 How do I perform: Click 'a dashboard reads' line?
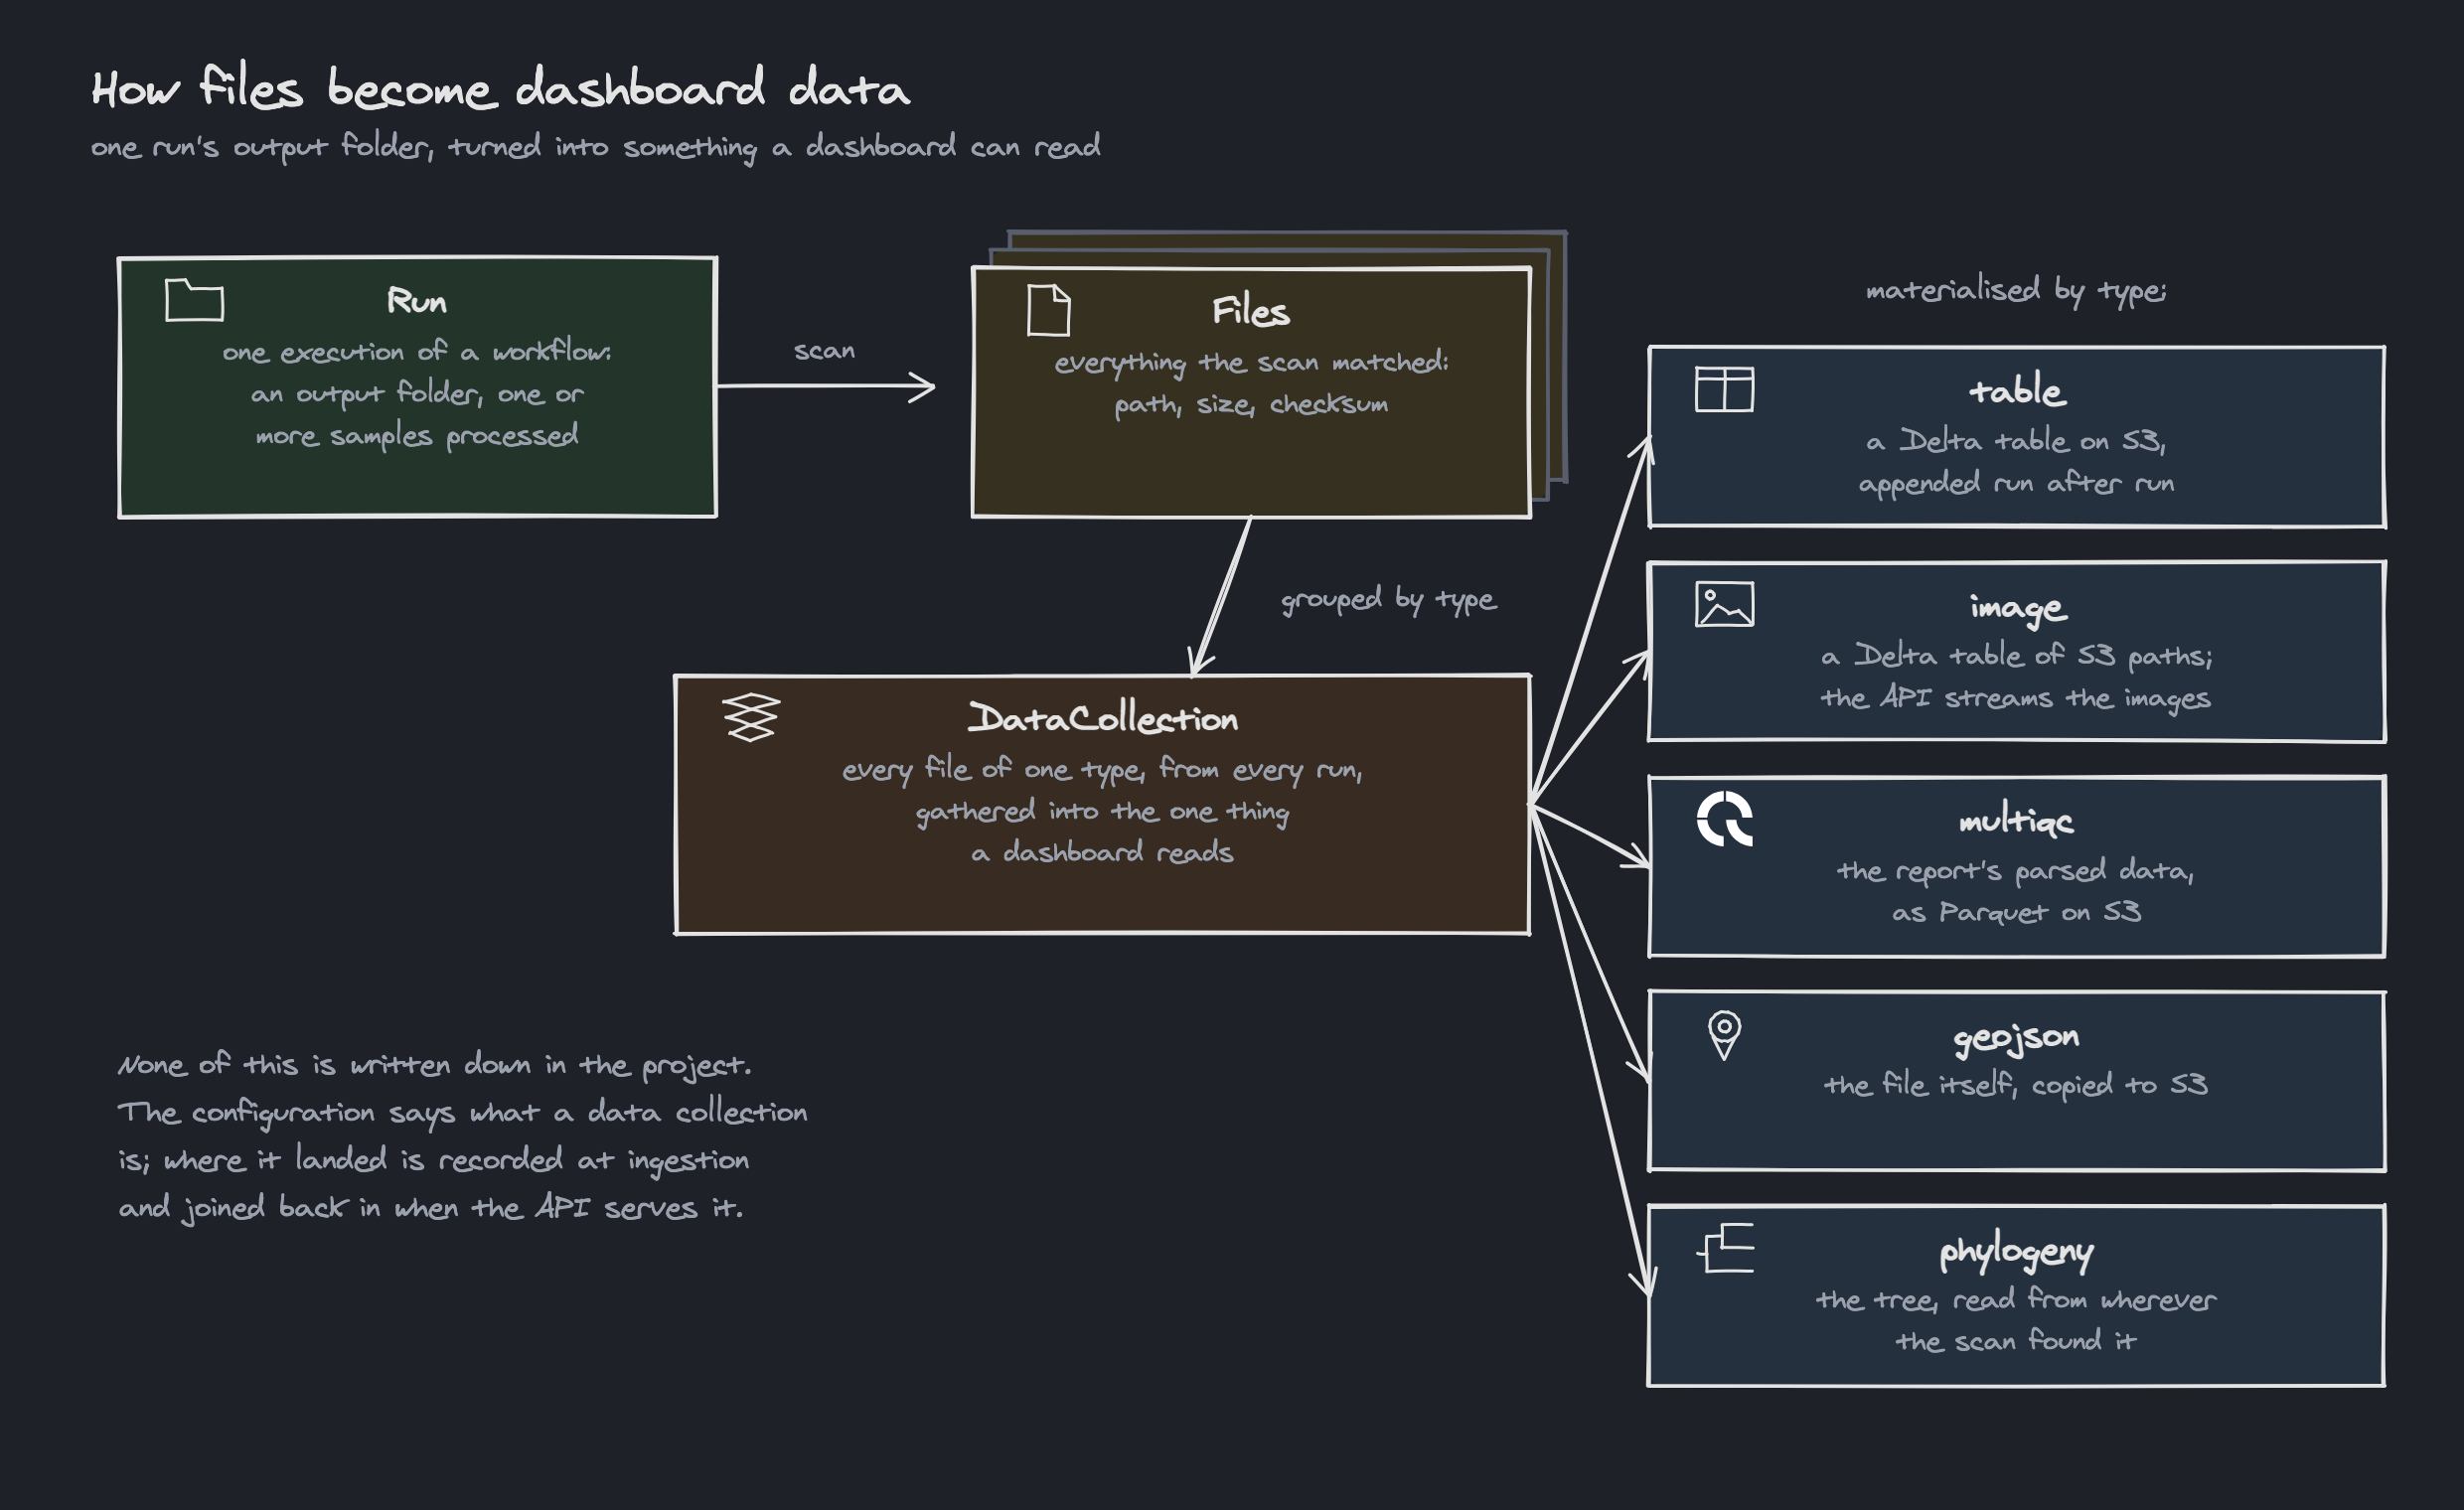point(1102,852)
